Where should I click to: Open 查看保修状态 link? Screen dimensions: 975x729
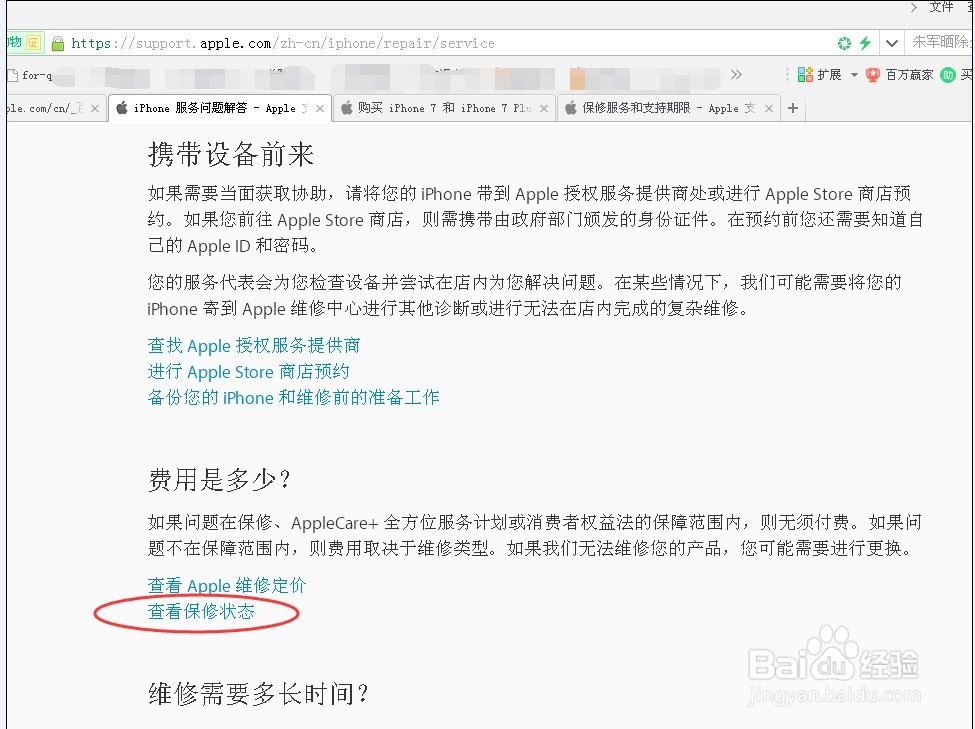(201, 611)
